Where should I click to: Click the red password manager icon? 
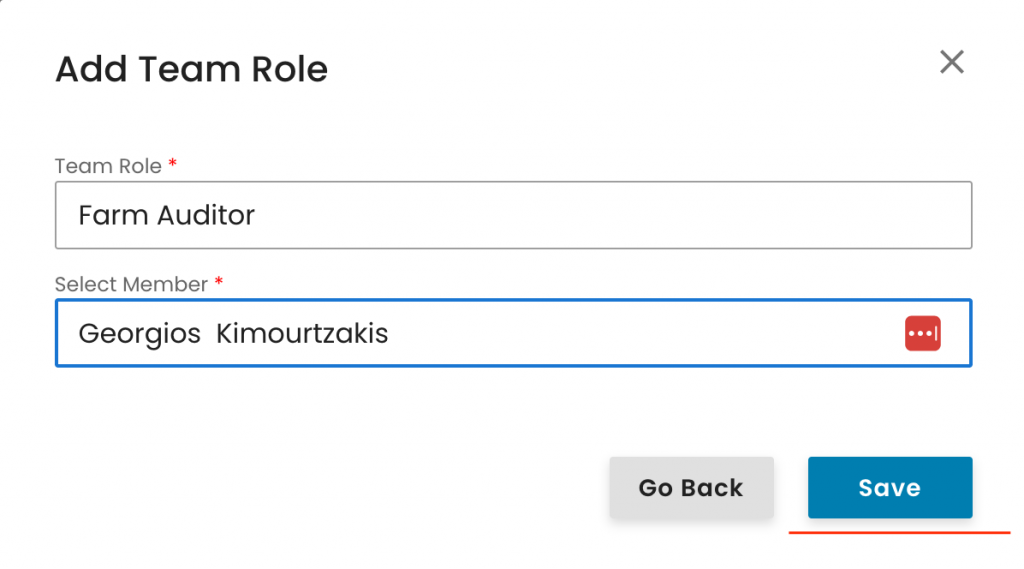click(922, 333)
